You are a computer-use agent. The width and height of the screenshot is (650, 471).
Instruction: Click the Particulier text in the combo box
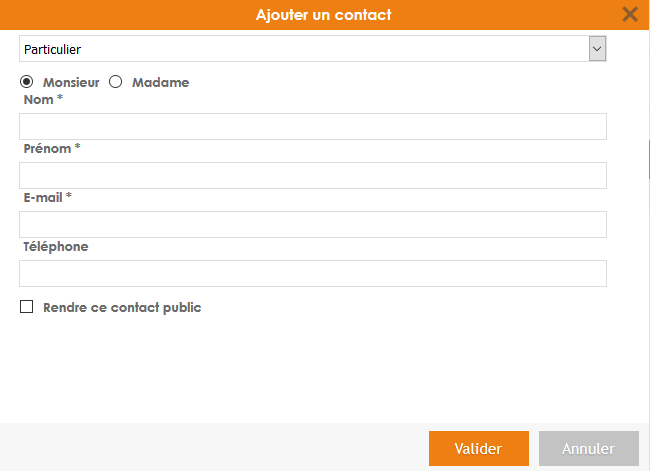52,48
